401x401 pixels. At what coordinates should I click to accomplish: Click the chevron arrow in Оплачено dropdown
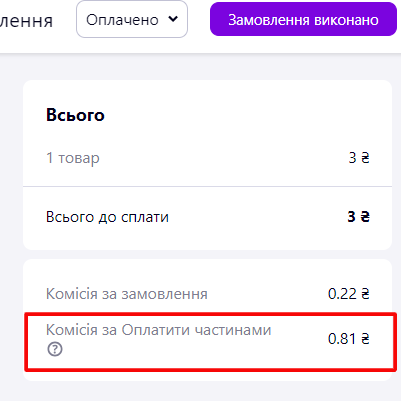(173, 19)
